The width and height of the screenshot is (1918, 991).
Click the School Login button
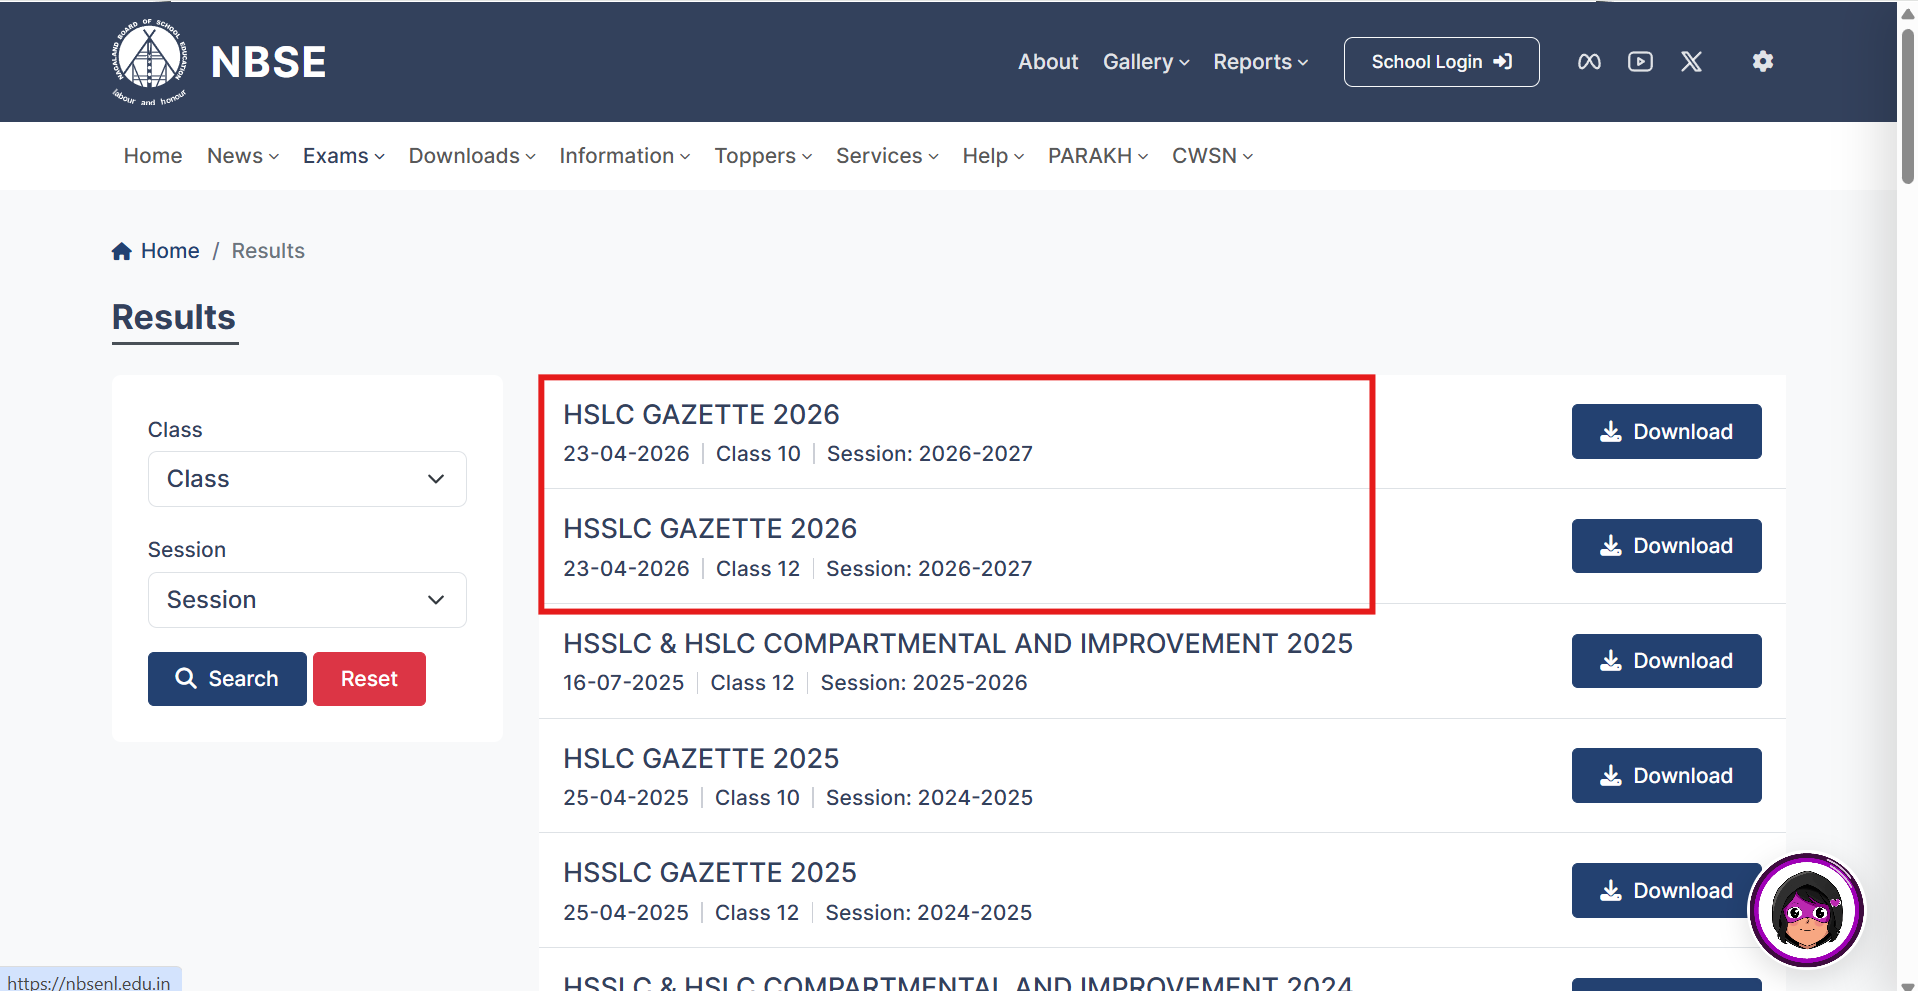coord(1441,62)
